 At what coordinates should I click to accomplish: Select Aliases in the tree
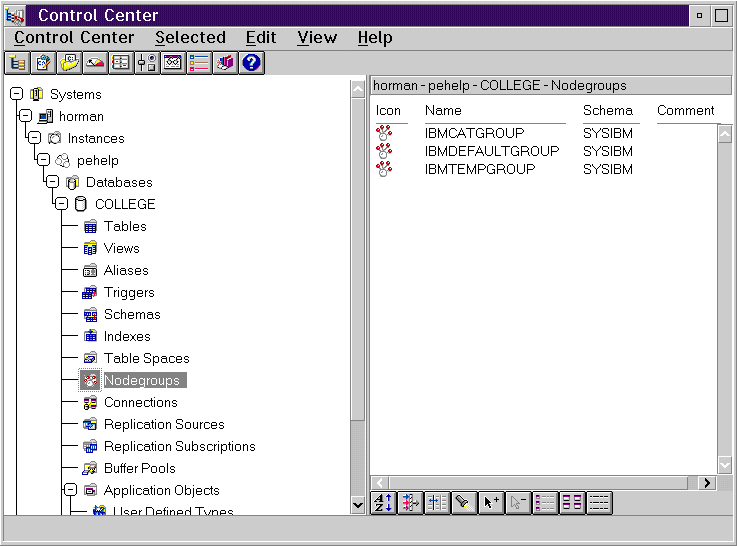tap(126, 270)
